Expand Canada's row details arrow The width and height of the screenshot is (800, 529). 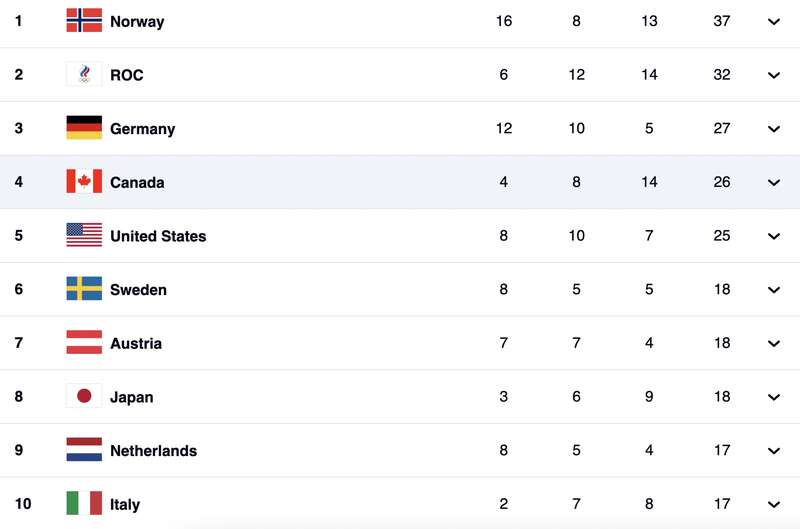773,182
